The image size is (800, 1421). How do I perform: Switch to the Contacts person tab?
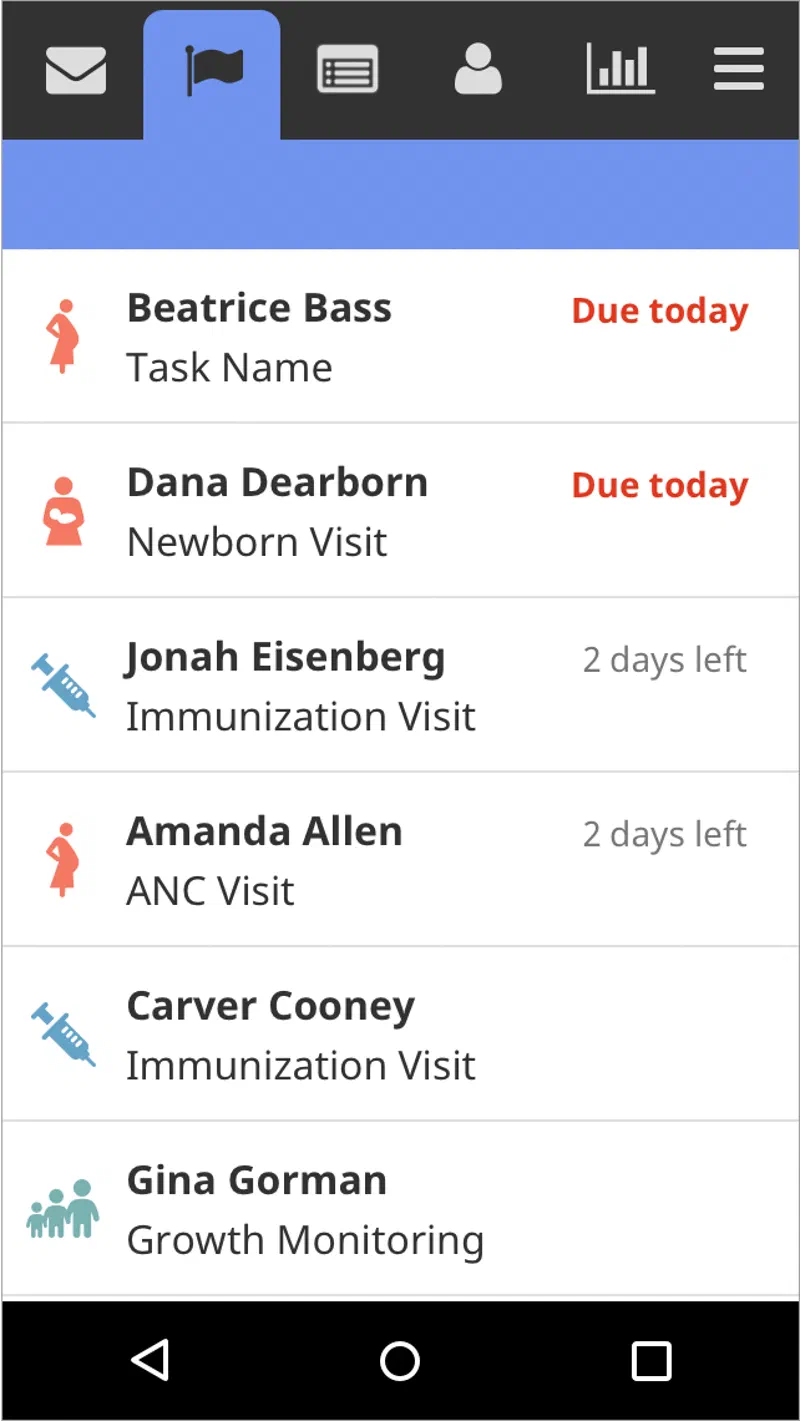coord(478,71)
